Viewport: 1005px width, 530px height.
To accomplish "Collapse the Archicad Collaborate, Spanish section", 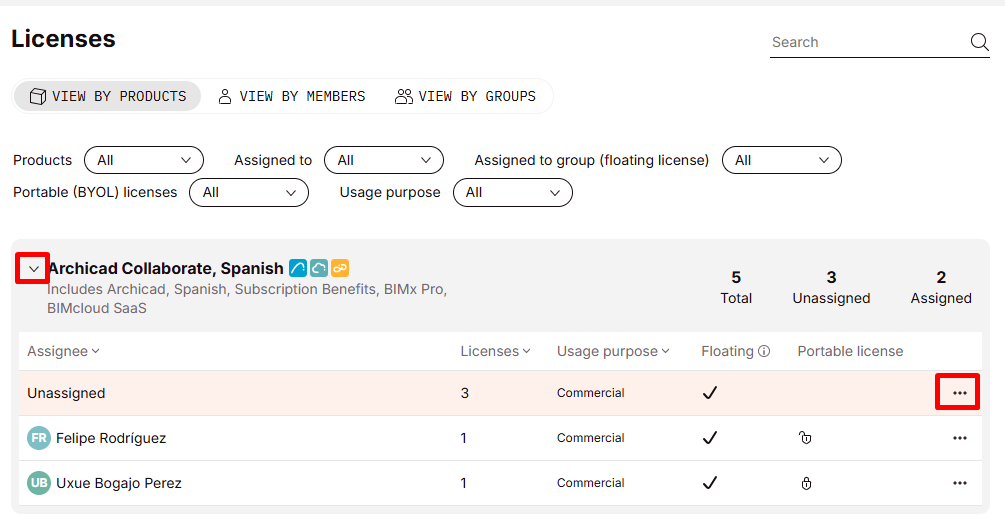I will (33, 268).
